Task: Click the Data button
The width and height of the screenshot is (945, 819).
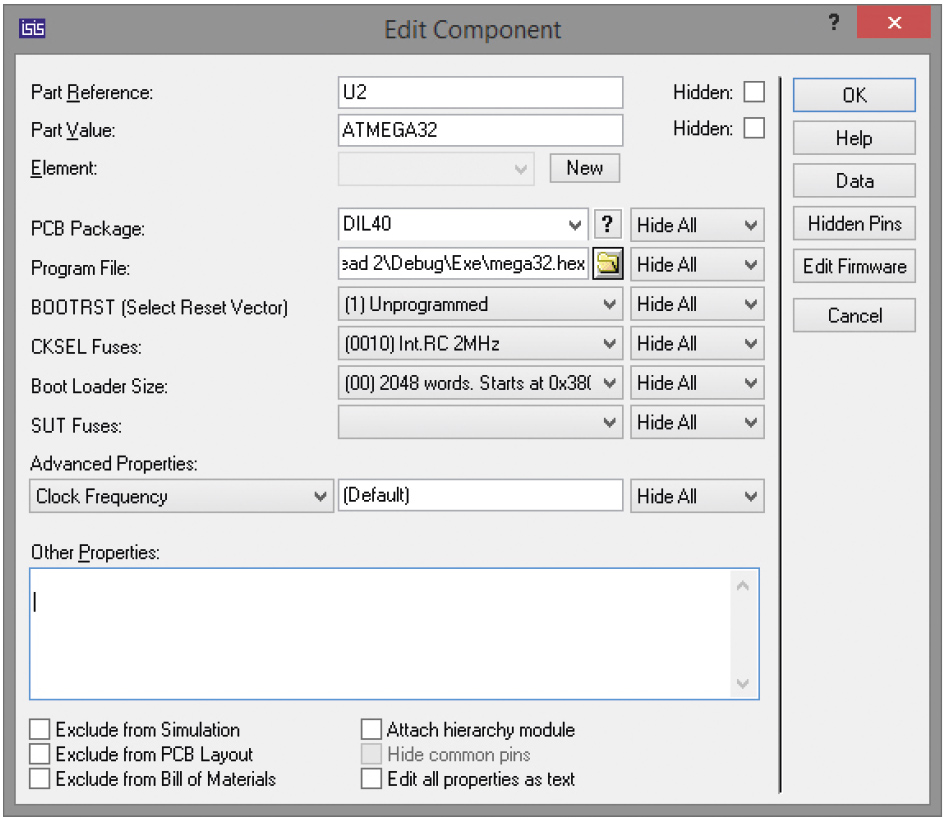Action: tap(854, 181)
